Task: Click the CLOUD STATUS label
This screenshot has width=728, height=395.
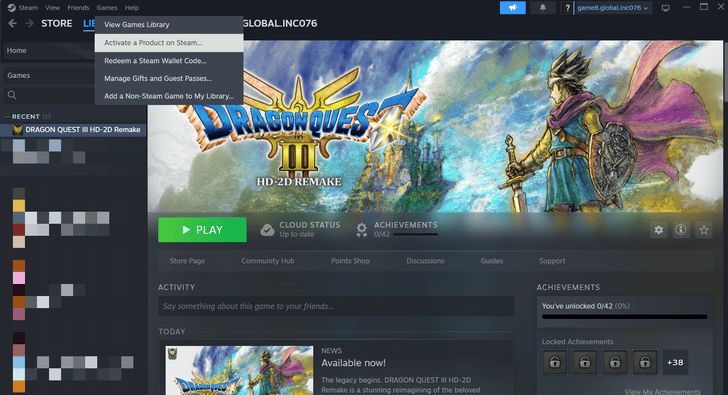Action: 310,225
